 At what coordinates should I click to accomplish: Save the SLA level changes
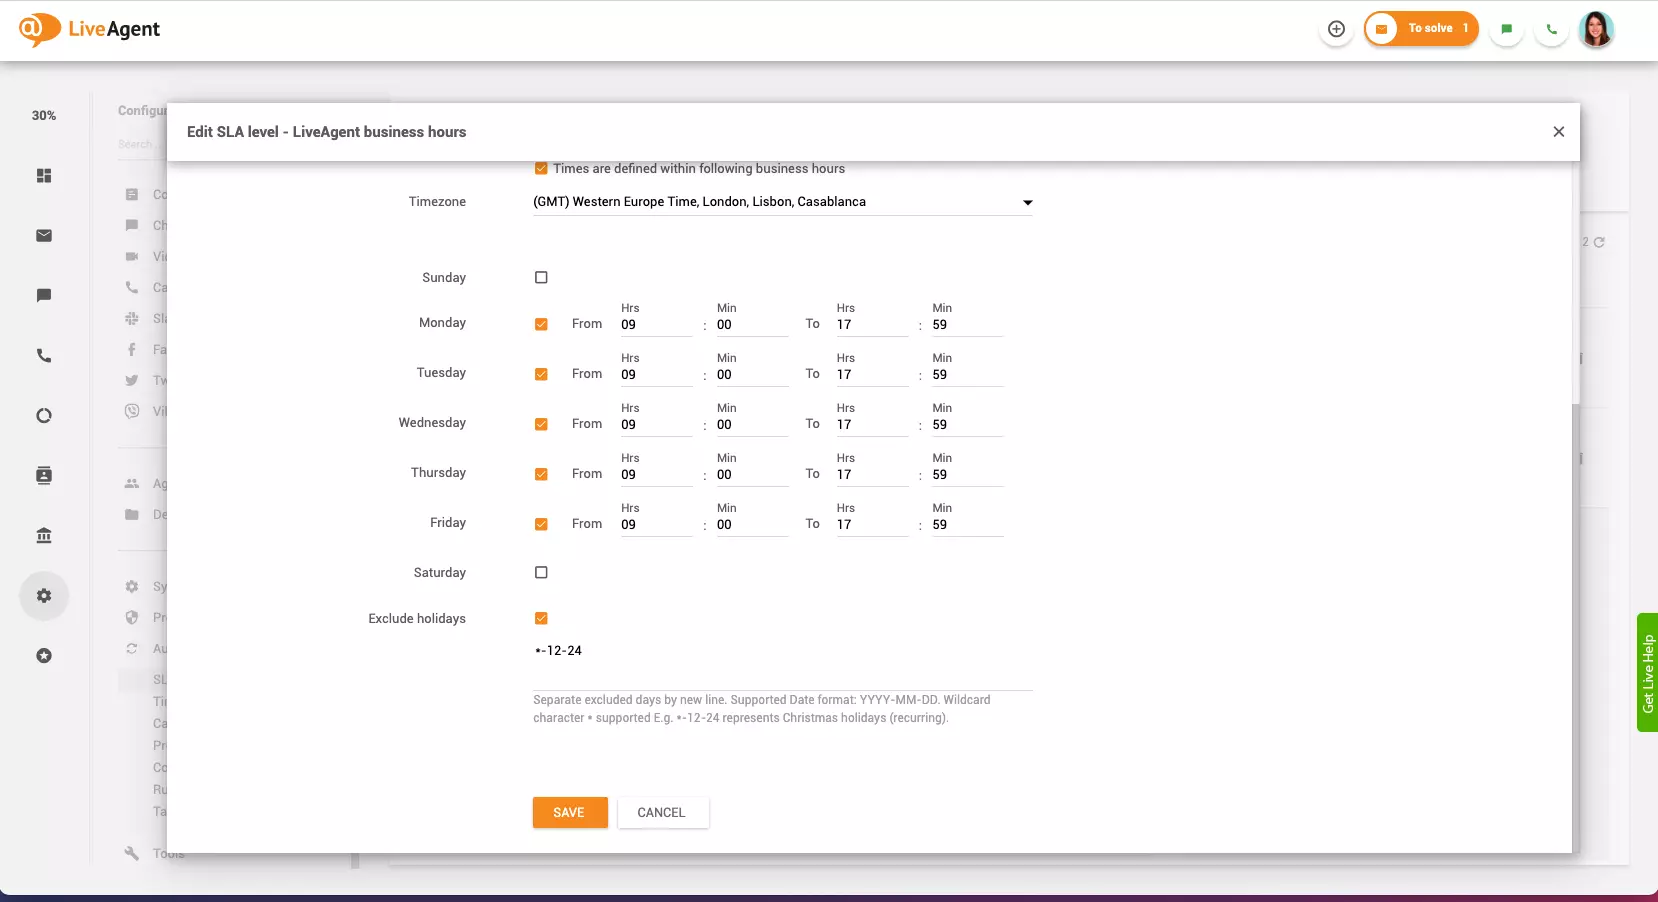coord(569,812)
